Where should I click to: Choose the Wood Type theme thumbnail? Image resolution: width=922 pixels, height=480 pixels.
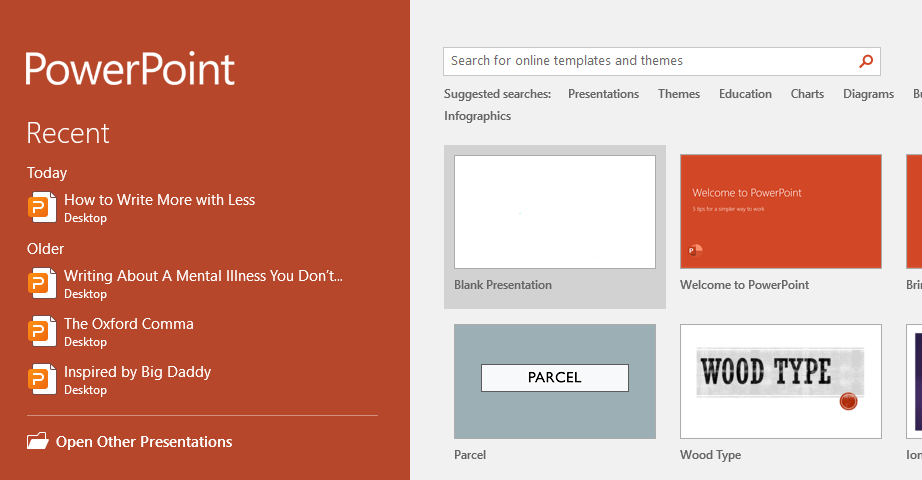(x=781, y=381)
